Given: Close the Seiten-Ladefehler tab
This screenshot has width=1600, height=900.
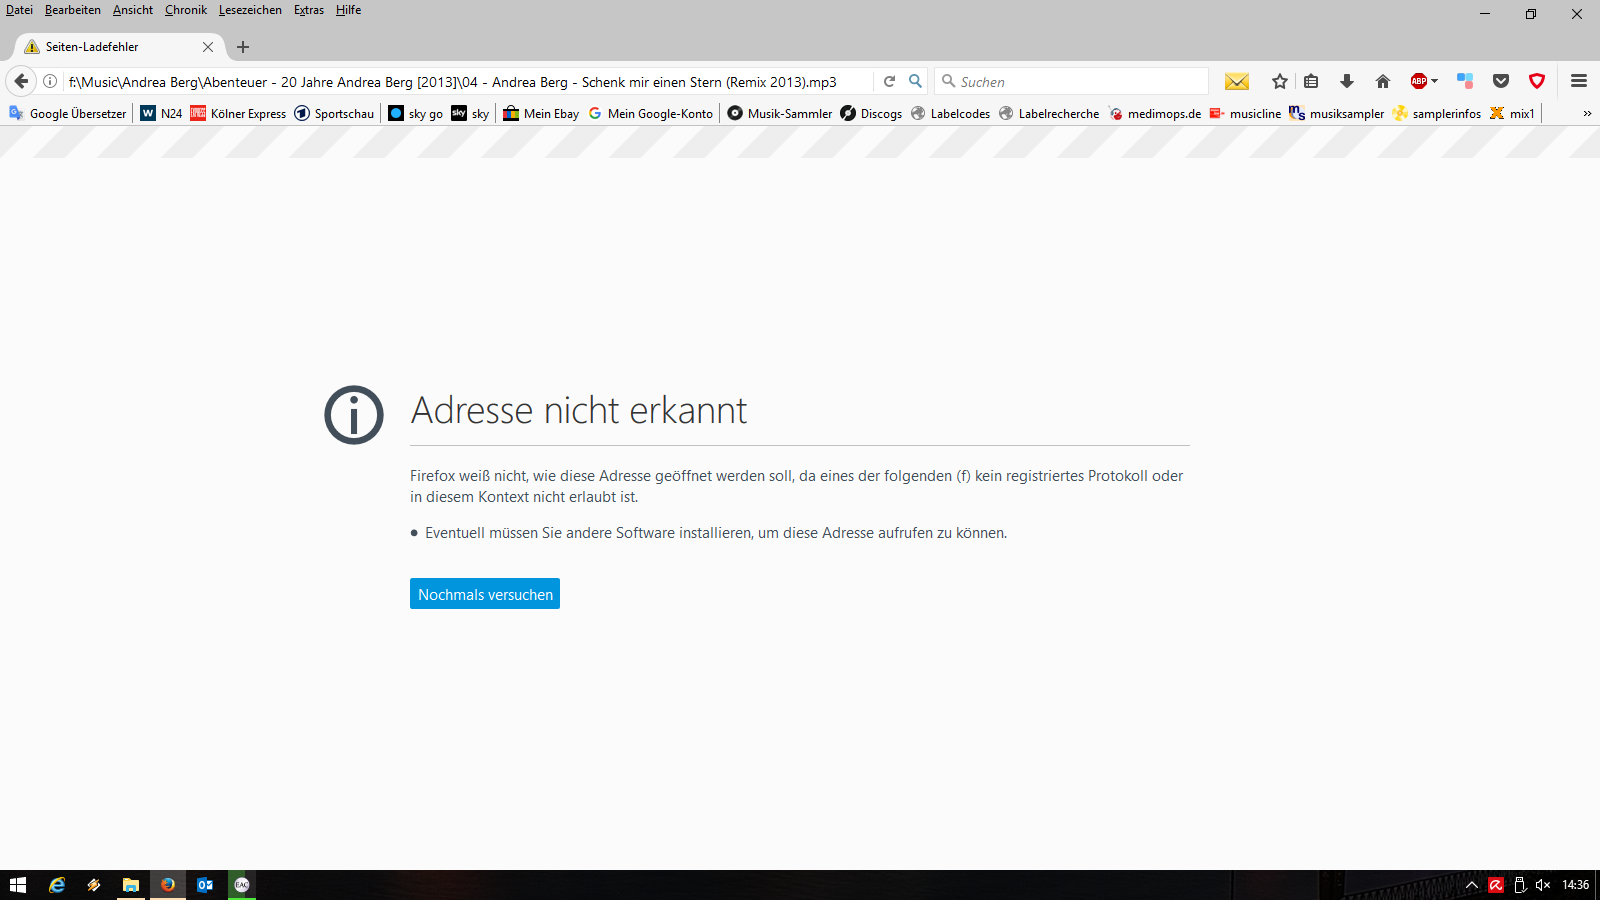Looking at the screenshot, I should click(x=208, y=47).
